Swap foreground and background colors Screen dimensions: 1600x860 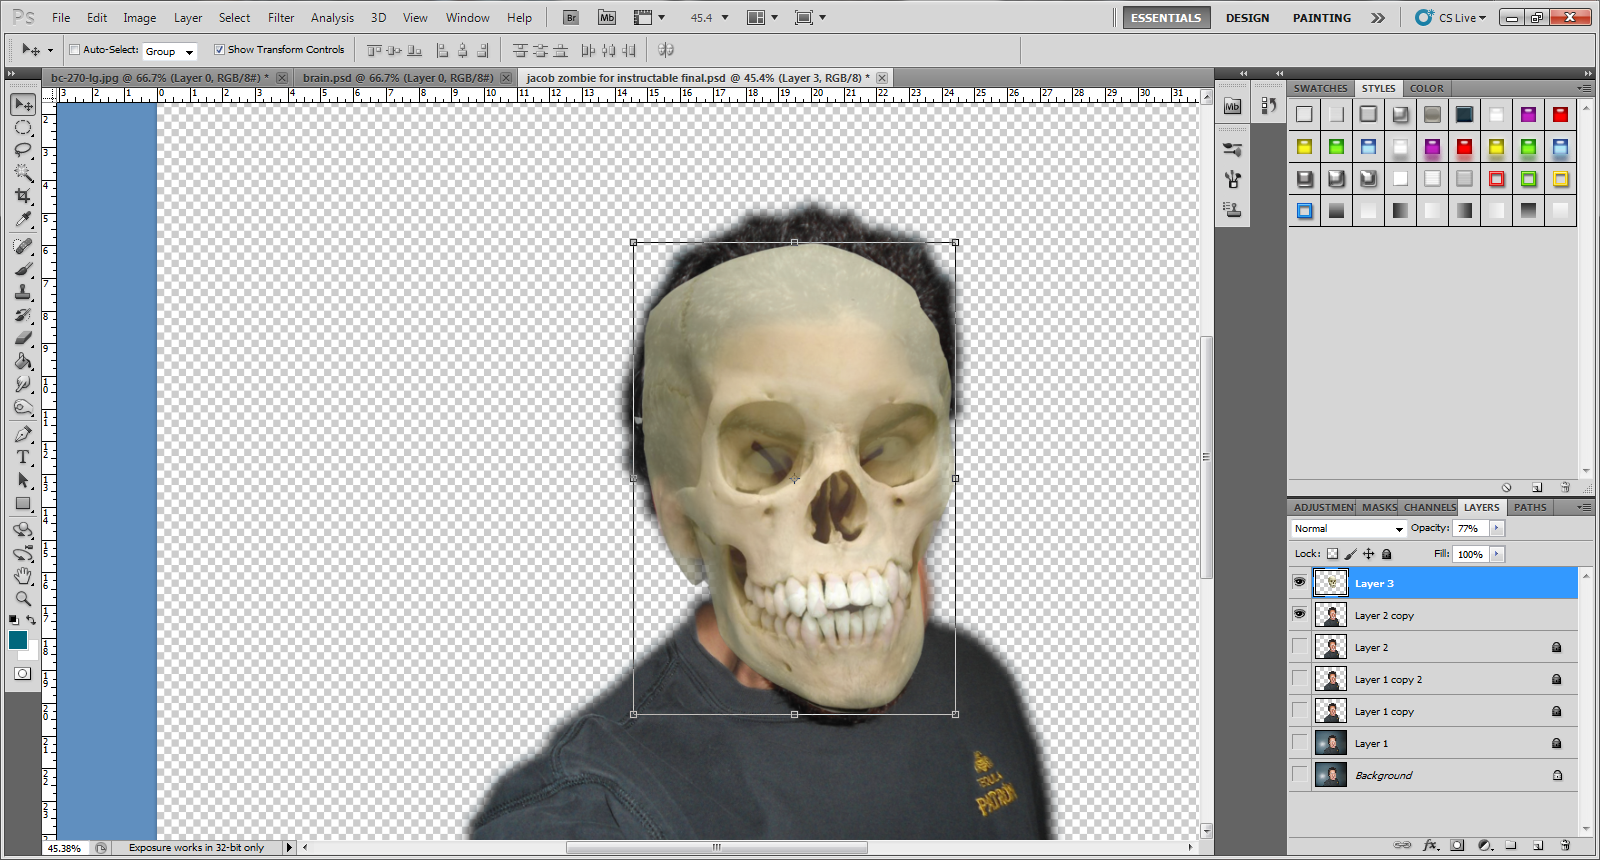(x=31, y=620)
